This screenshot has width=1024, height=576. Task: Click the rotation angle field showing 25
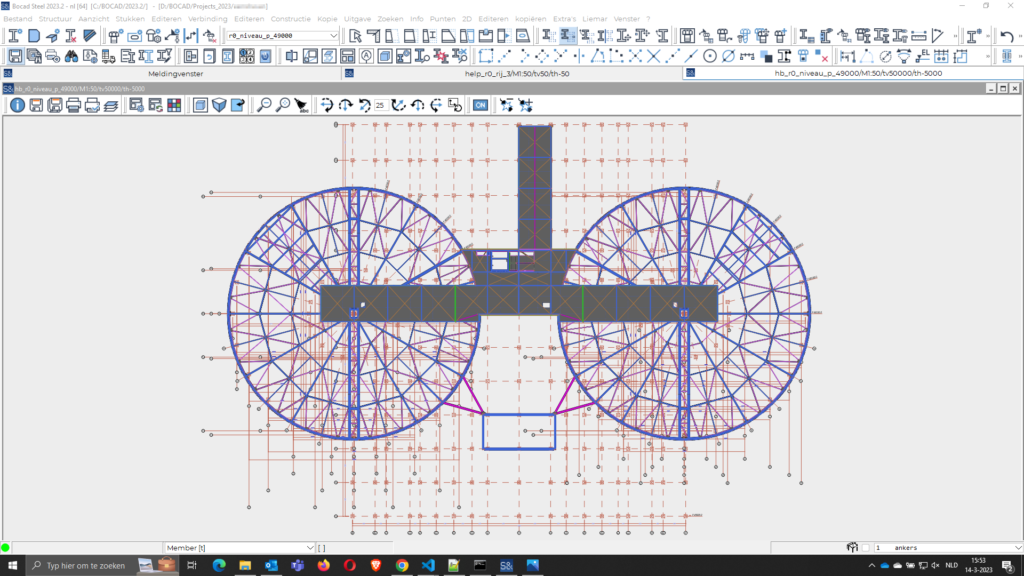[380, 105]
